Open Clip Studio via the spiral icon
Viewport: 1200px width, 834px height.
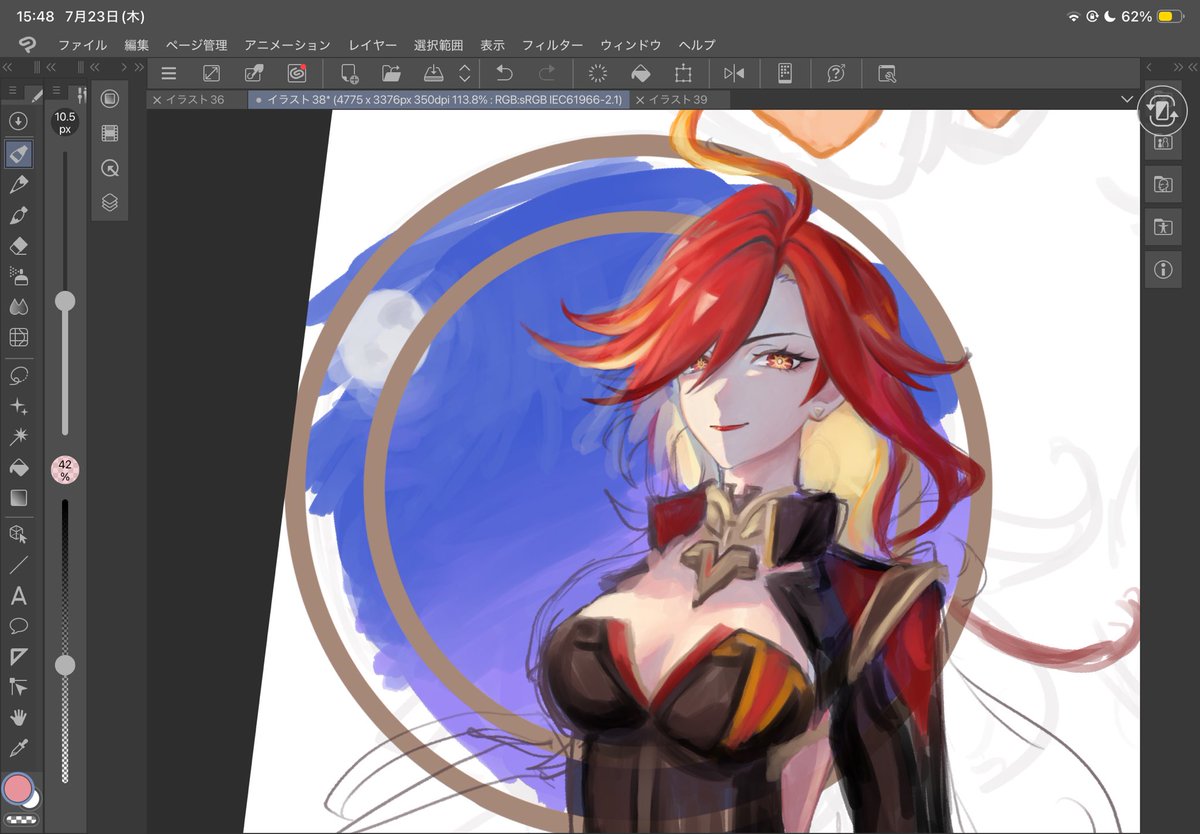click(x=297, y=73)
